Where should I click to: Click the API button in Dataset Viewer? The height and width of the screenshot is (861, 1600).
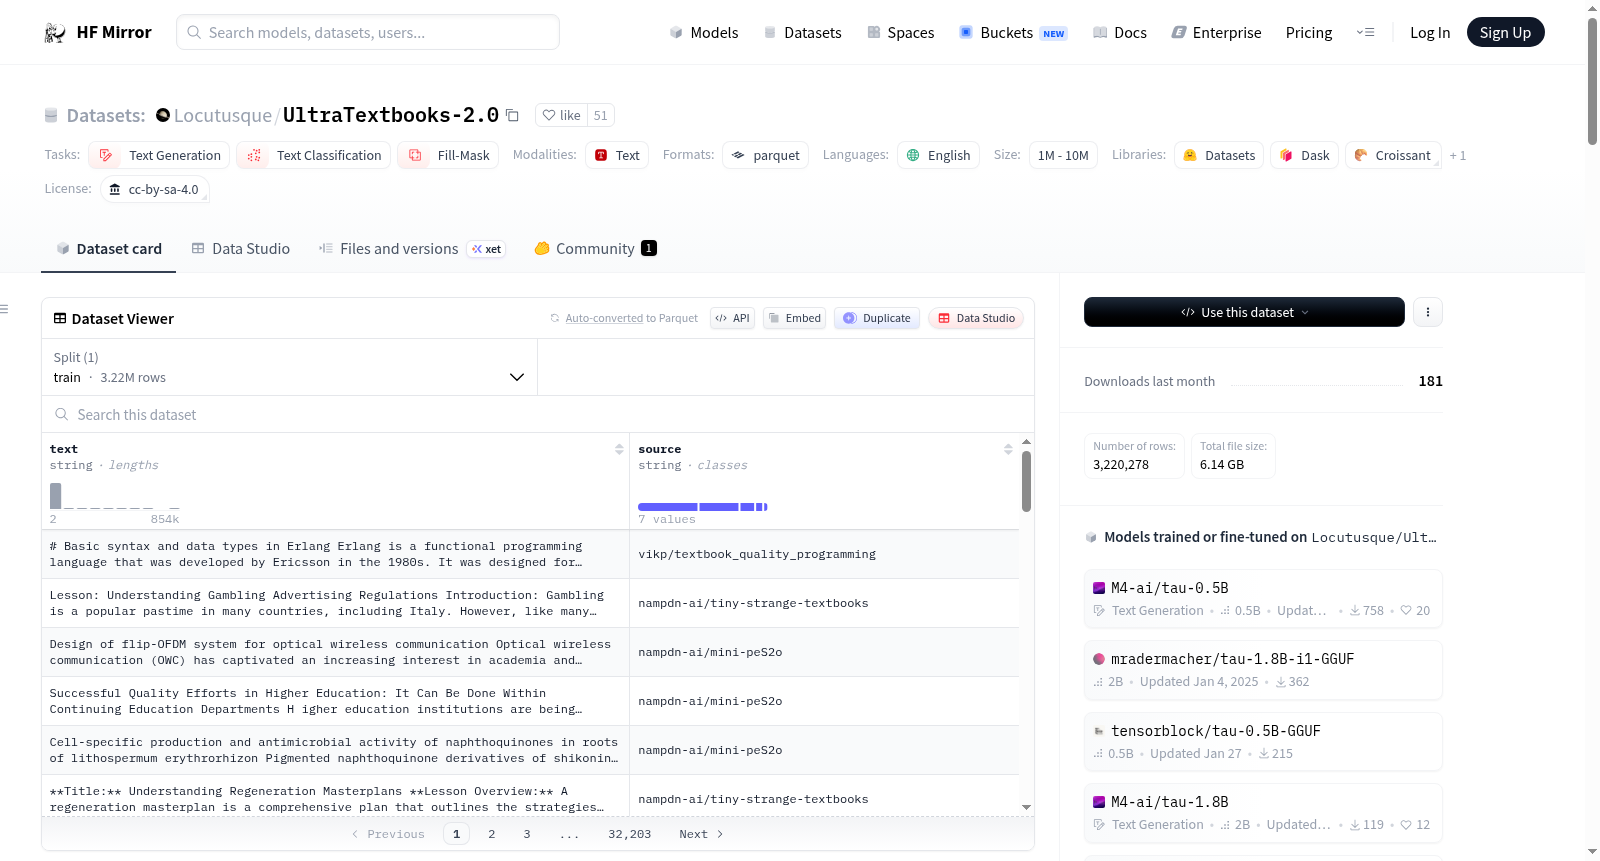732,318
